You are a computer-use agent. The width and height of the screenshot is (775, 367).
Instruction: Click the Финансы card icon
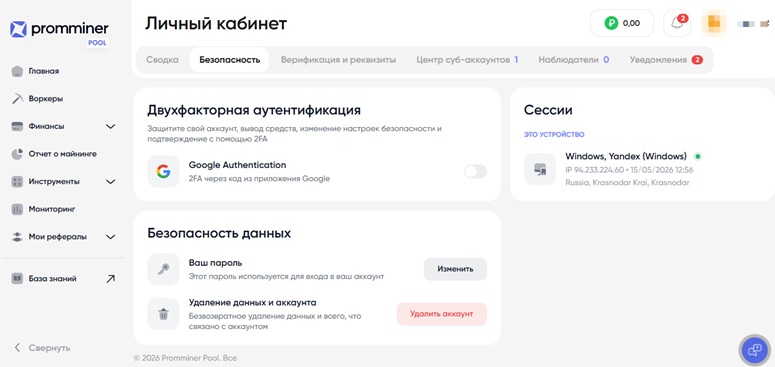pos(17,126)
